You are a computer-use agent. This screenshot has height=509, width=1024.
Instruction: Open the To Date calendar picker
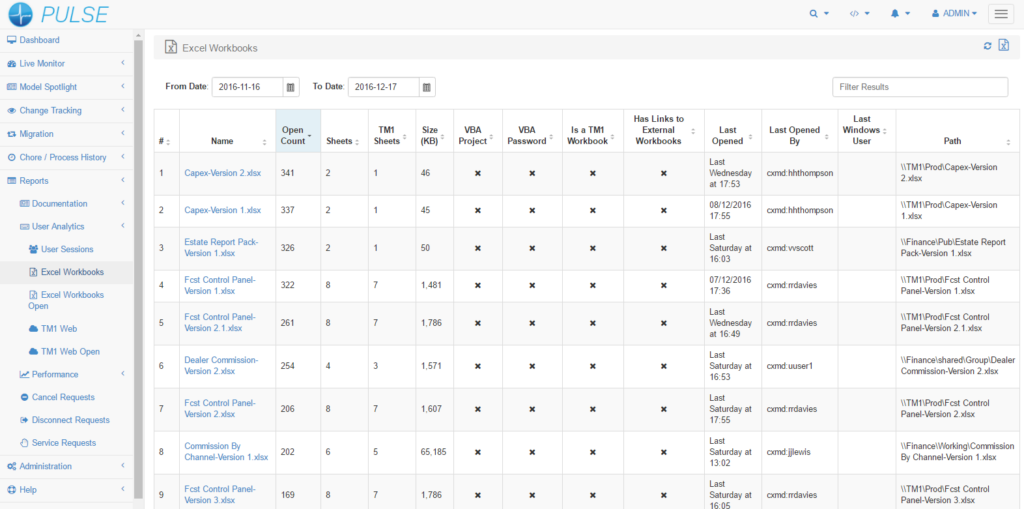[x=427, y=87]
